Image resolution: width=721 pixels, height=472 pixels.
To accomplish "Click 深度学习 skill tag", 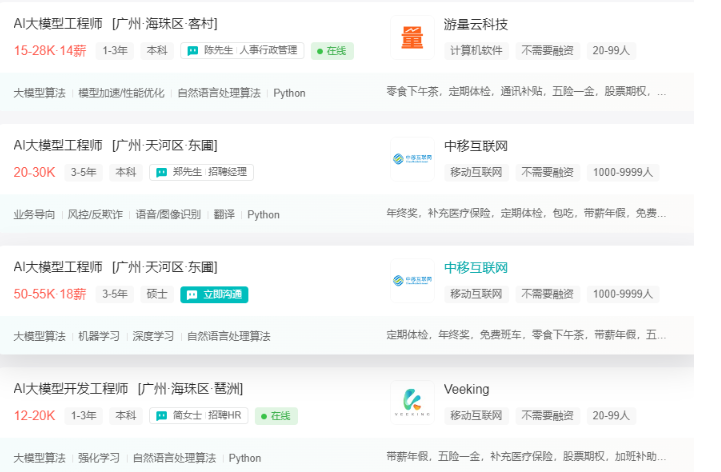I will pyautogui.click(x=153, y=336).
